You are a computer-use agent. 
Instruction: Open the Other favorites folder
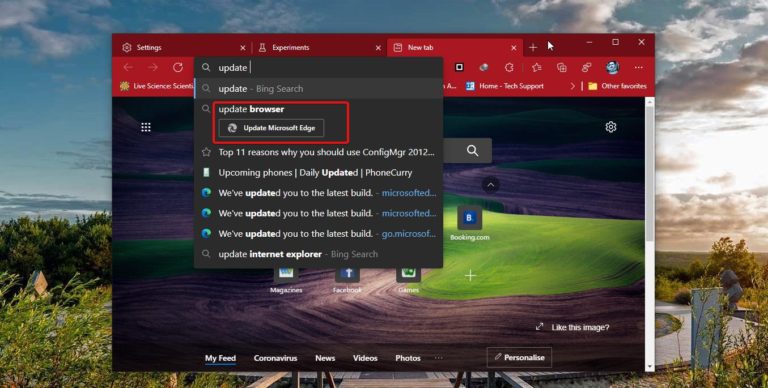pyautogui.click(x=617, y=86)
